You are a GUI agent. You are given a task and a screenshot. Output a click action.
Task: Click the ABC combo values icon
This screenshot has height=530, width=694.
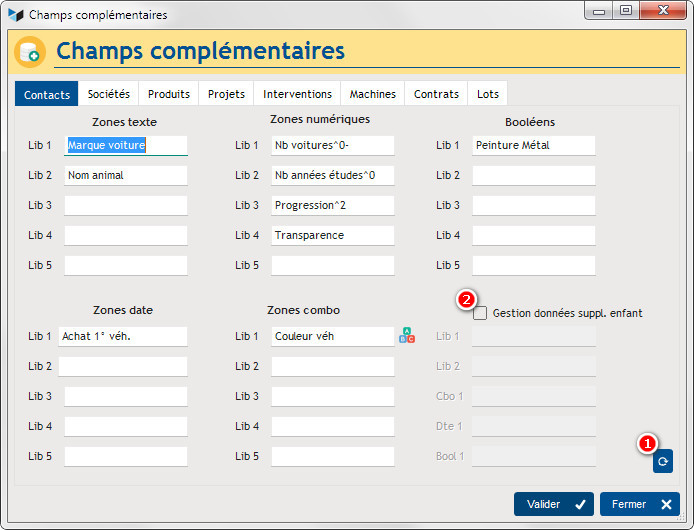pos(406,335)
